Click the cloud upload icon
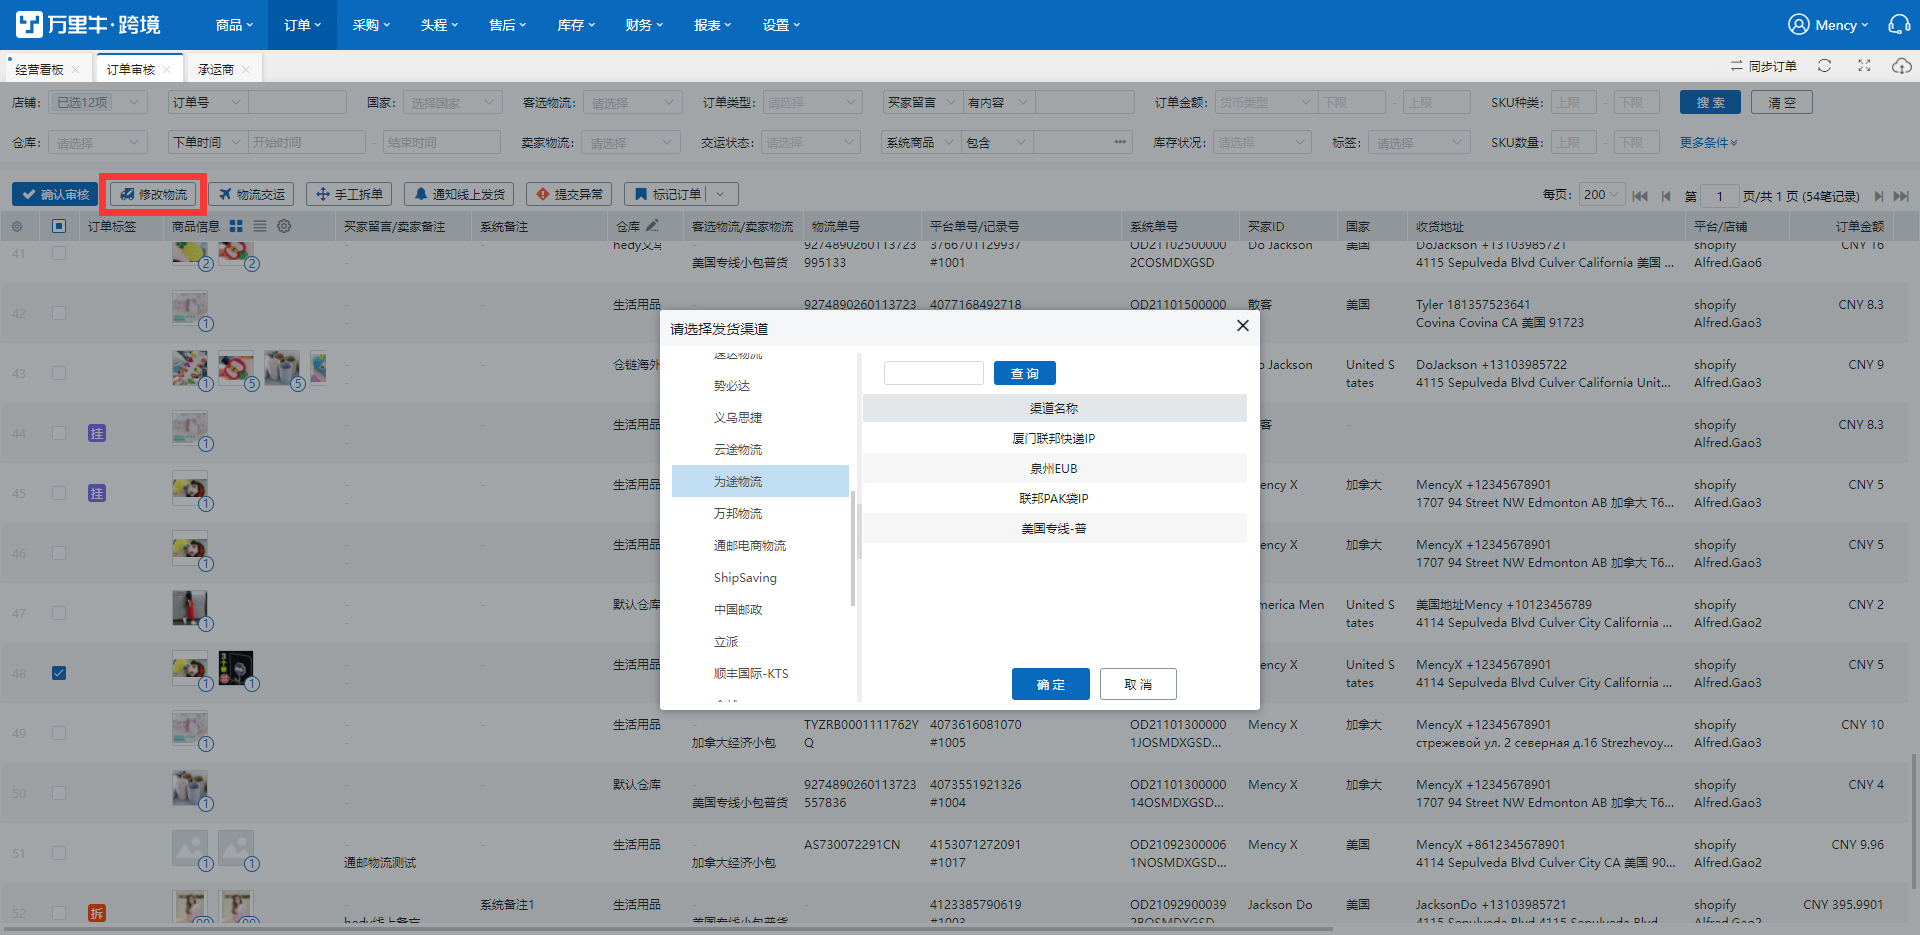Screen dimensions: 1920x935 pyautogui.click(x=1901, y=66)
